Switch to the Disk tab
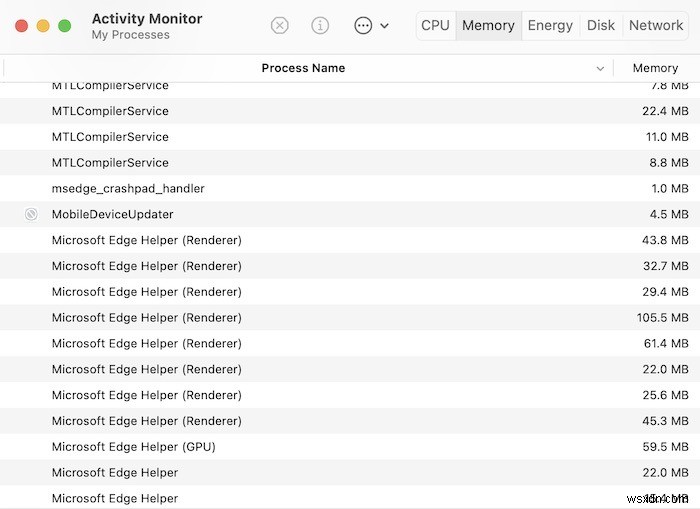Image resolution: width=700 pixels, height=509 pixels. [x=601, y=25]
